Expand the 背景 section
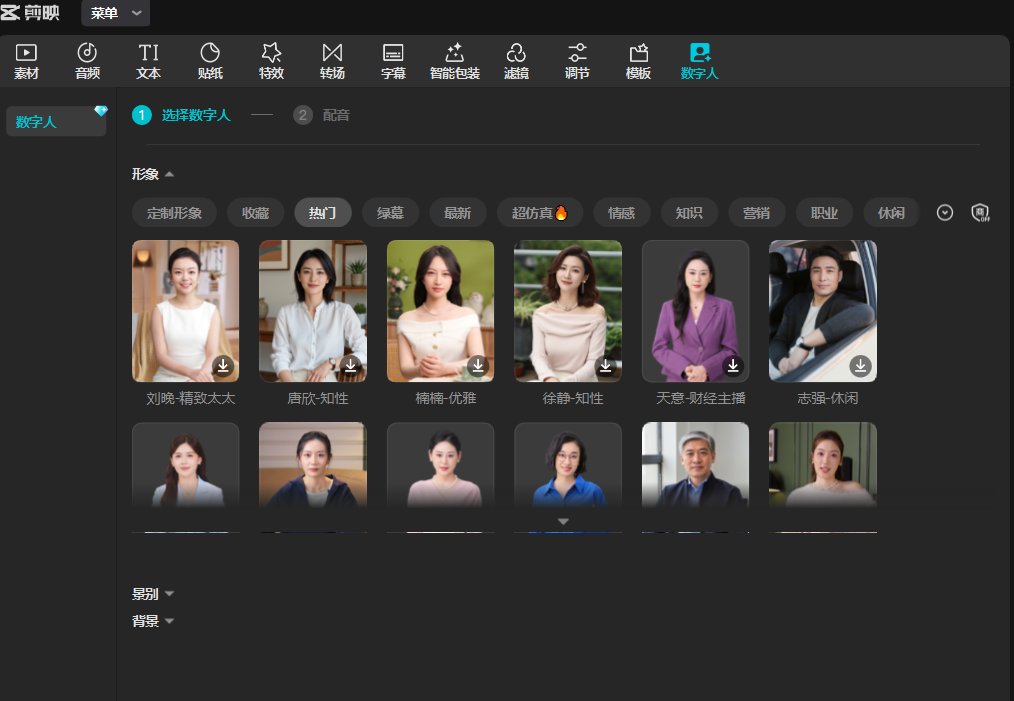 153,621
